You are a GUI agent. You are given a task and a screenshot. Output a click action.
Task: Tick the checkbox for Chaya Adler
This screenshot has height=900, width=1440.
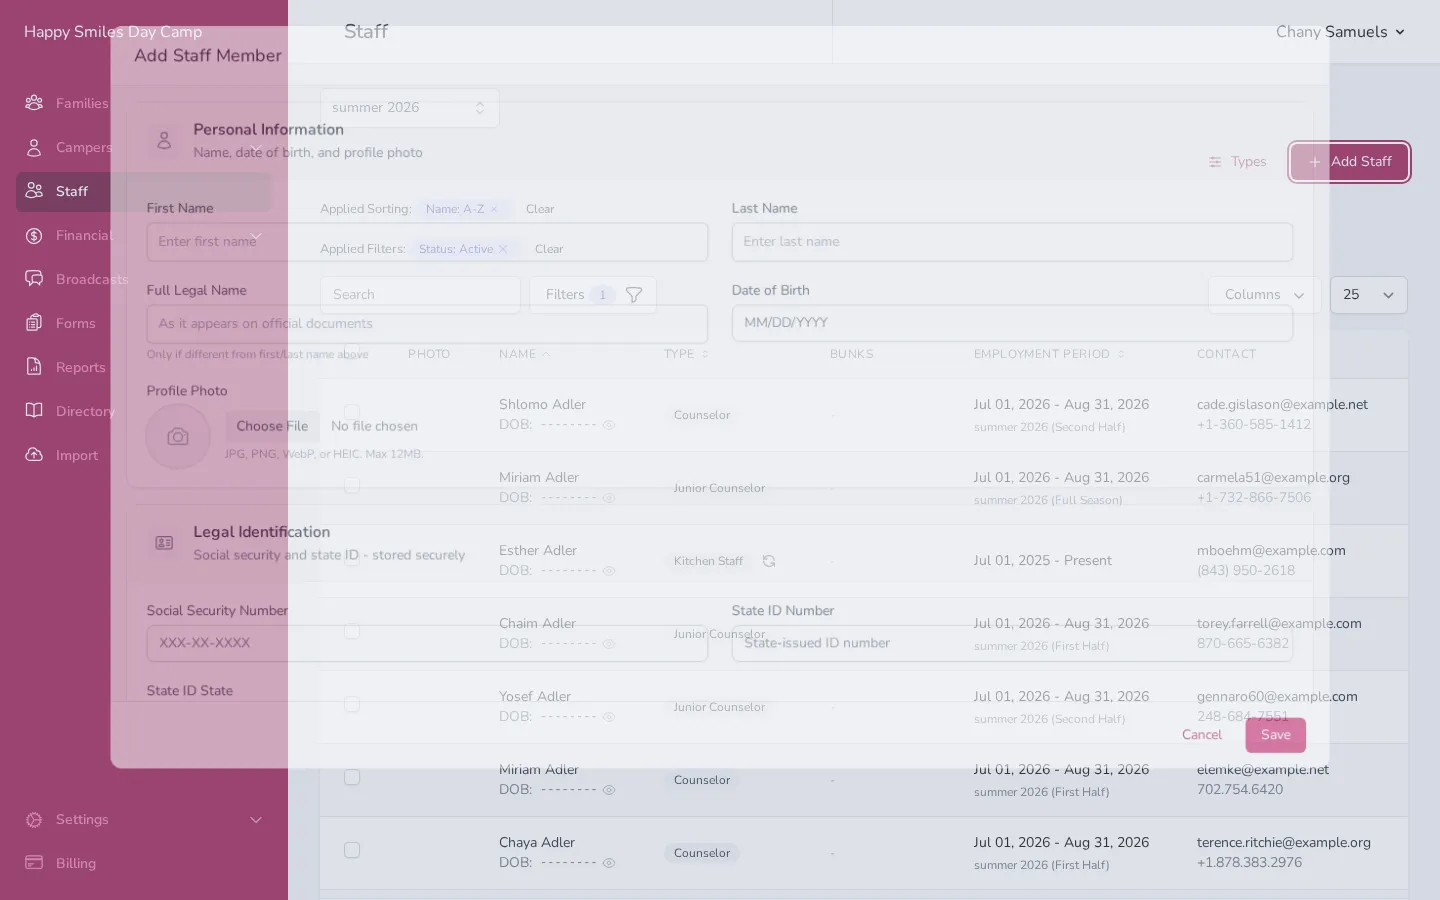click(x=352, y=850)
